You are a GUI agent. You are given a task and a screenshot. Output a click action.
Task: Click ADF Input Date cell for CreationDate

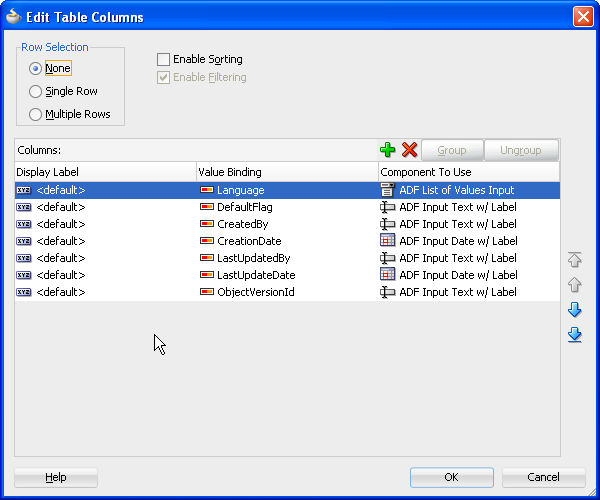[469, 241]
